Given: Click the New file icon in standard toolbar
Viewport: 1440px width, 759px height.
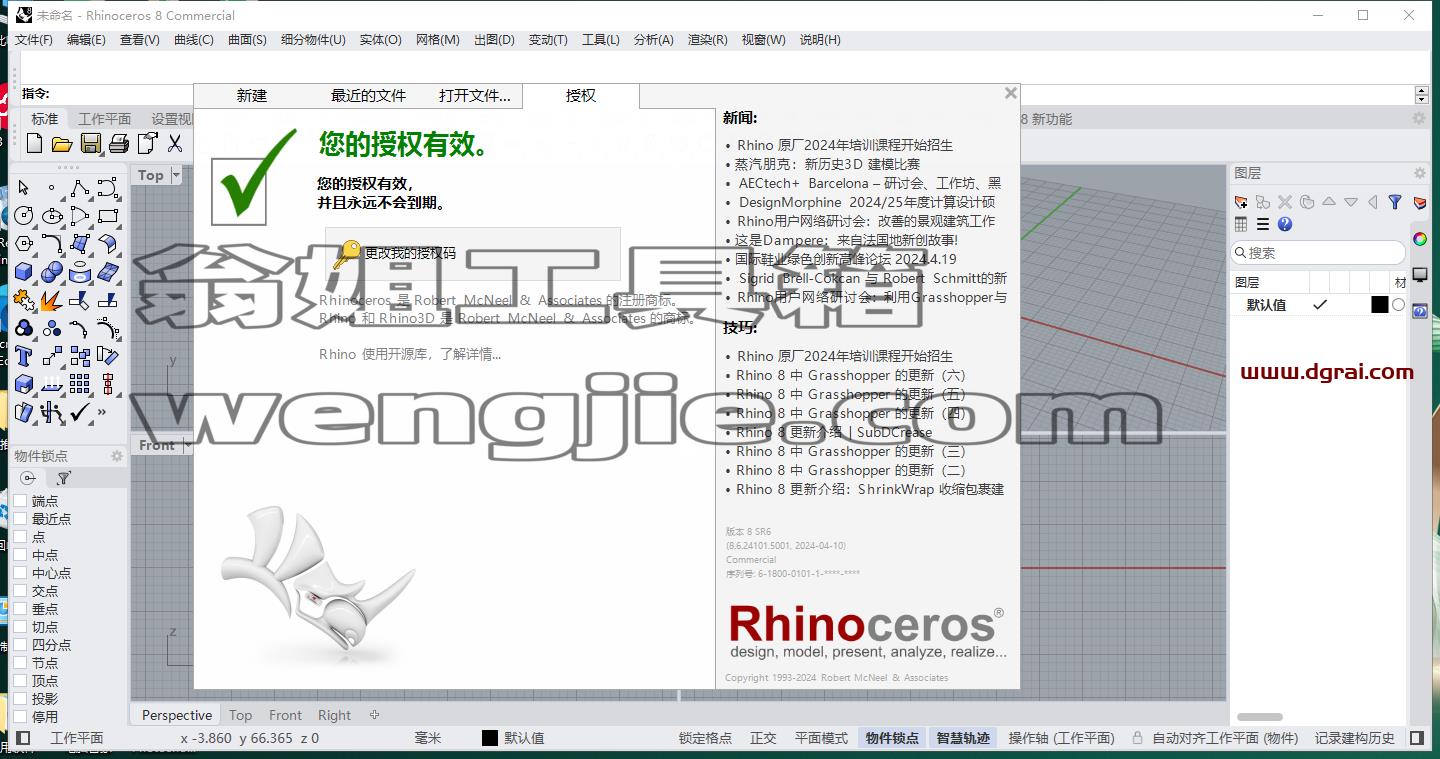Looking at the screenshot, I should pos(34,144).
